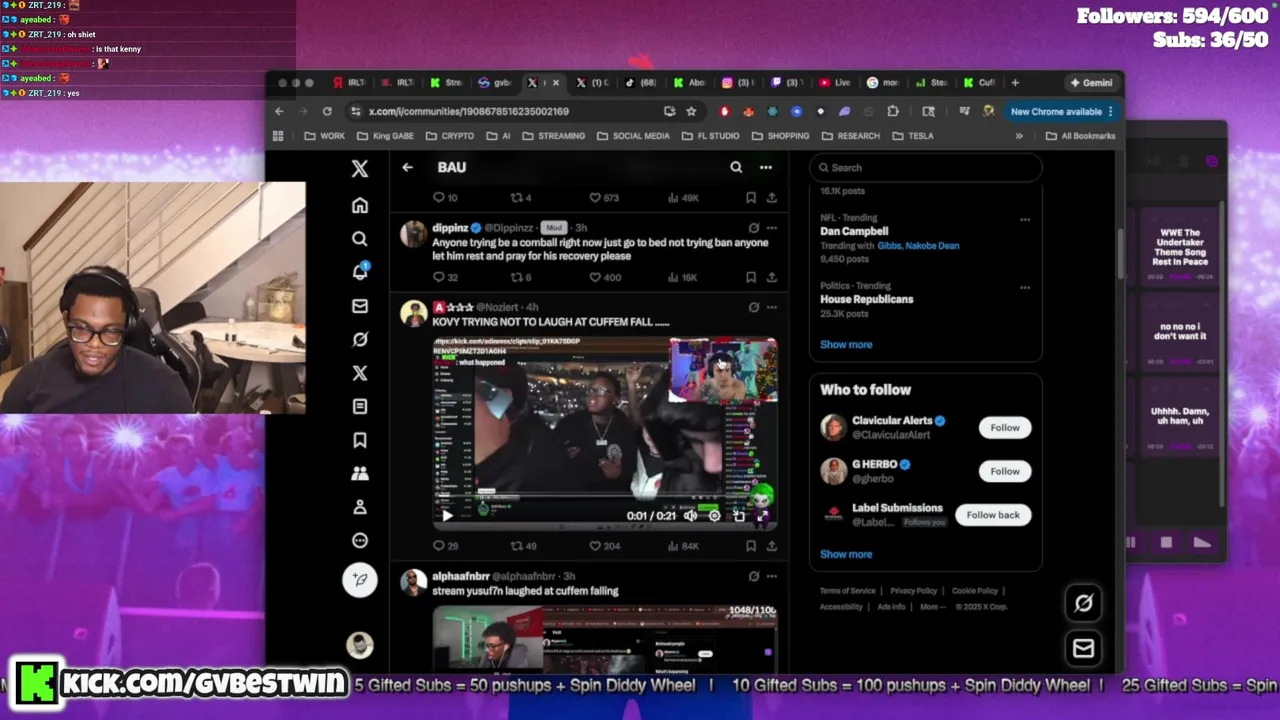Open Notifications bell in X sidebar
This screenshot has height=720, width=1280.
coord(360,272)
